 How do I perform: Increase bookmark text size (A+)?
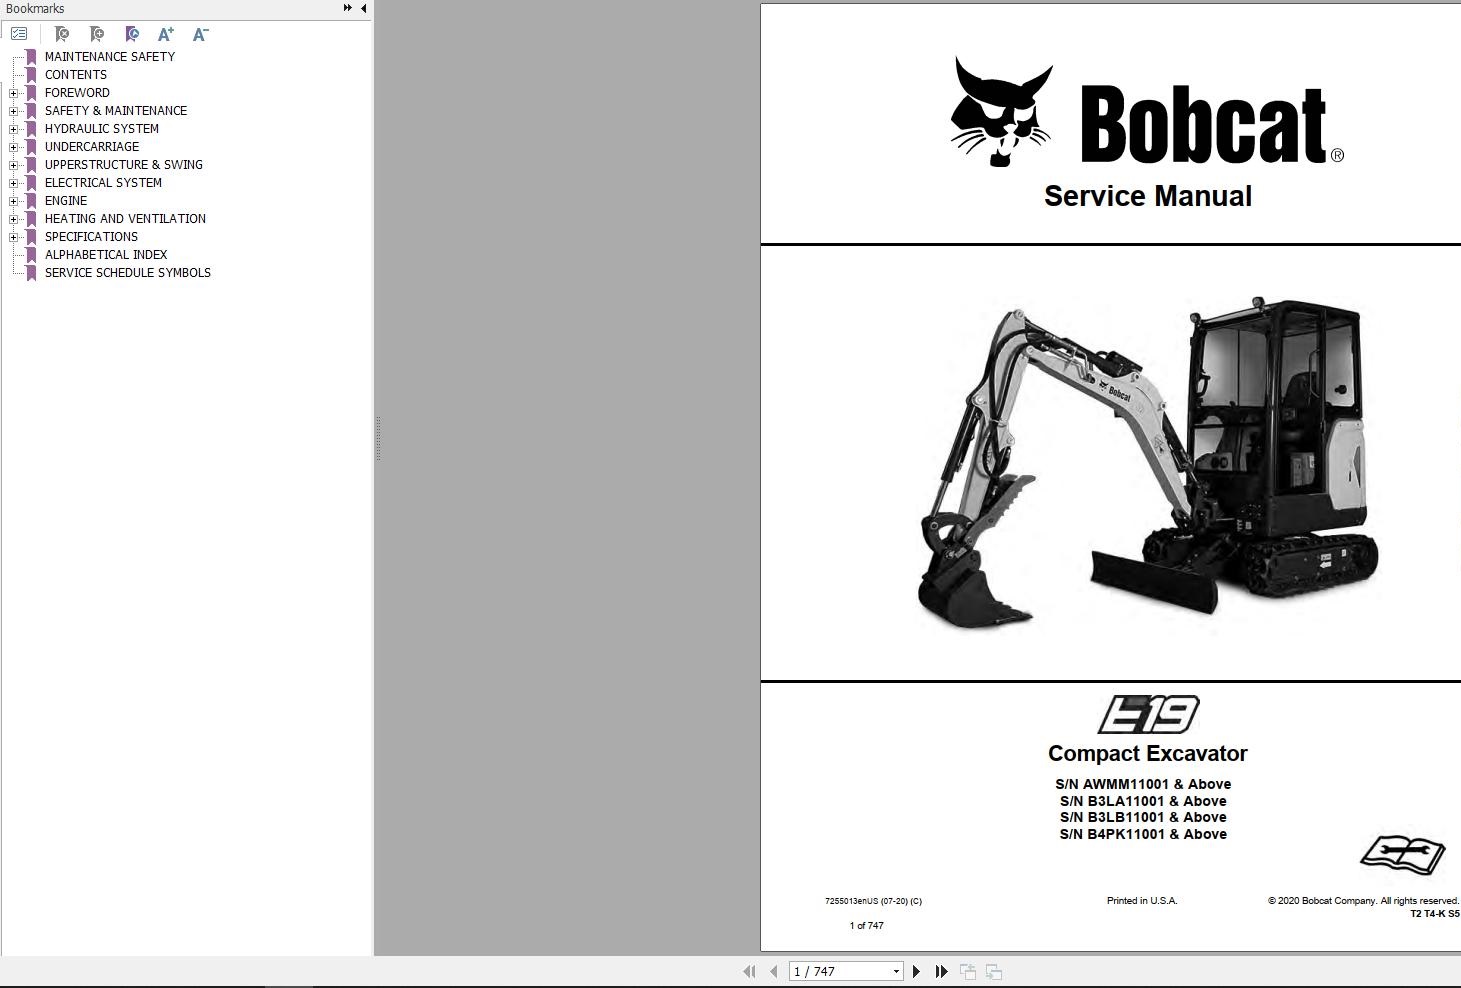pos(166,34)
